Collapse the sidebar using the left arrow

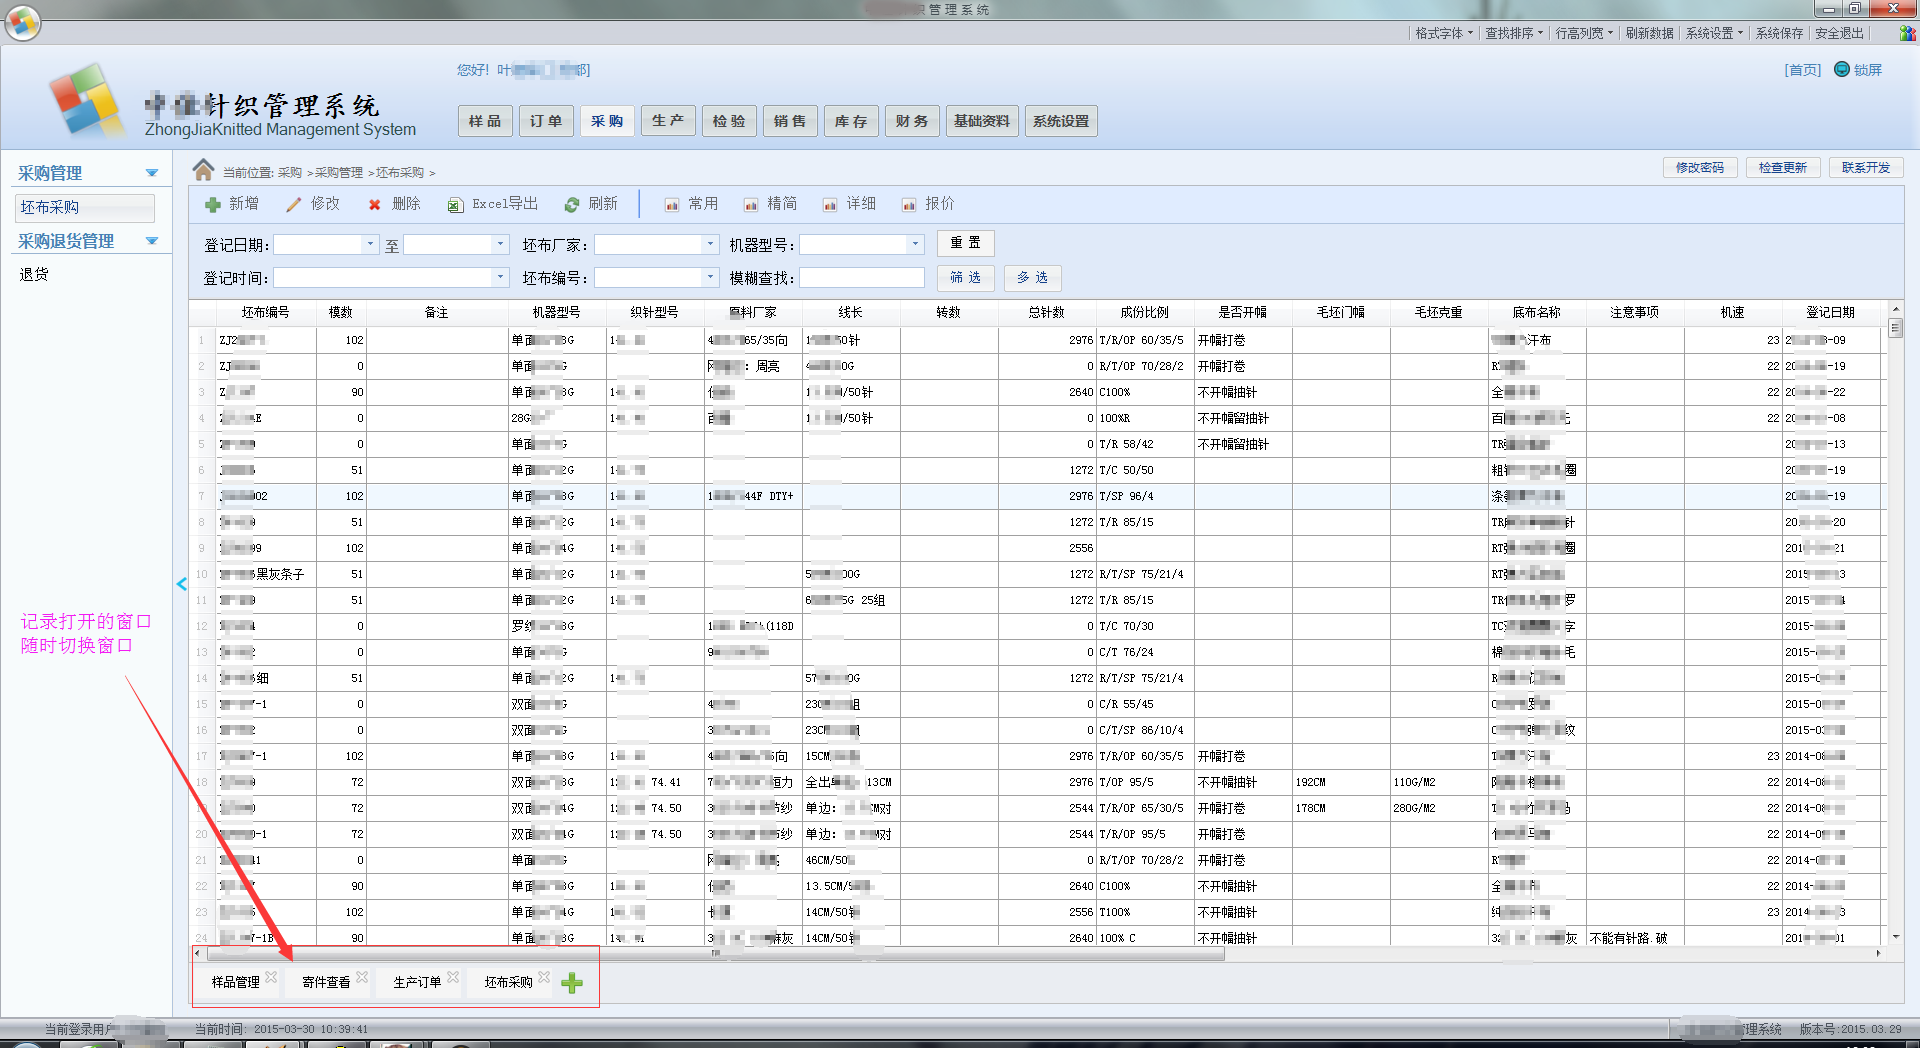[x=181, y=583]
